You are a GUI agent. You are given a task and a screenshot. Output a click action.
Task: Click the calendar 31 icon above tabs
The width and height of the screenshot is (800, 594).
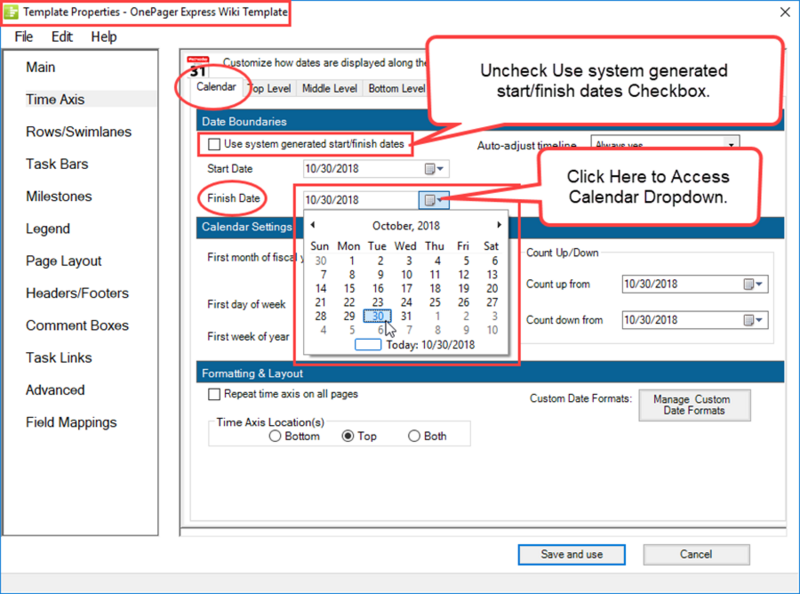[x=198, y=67]
